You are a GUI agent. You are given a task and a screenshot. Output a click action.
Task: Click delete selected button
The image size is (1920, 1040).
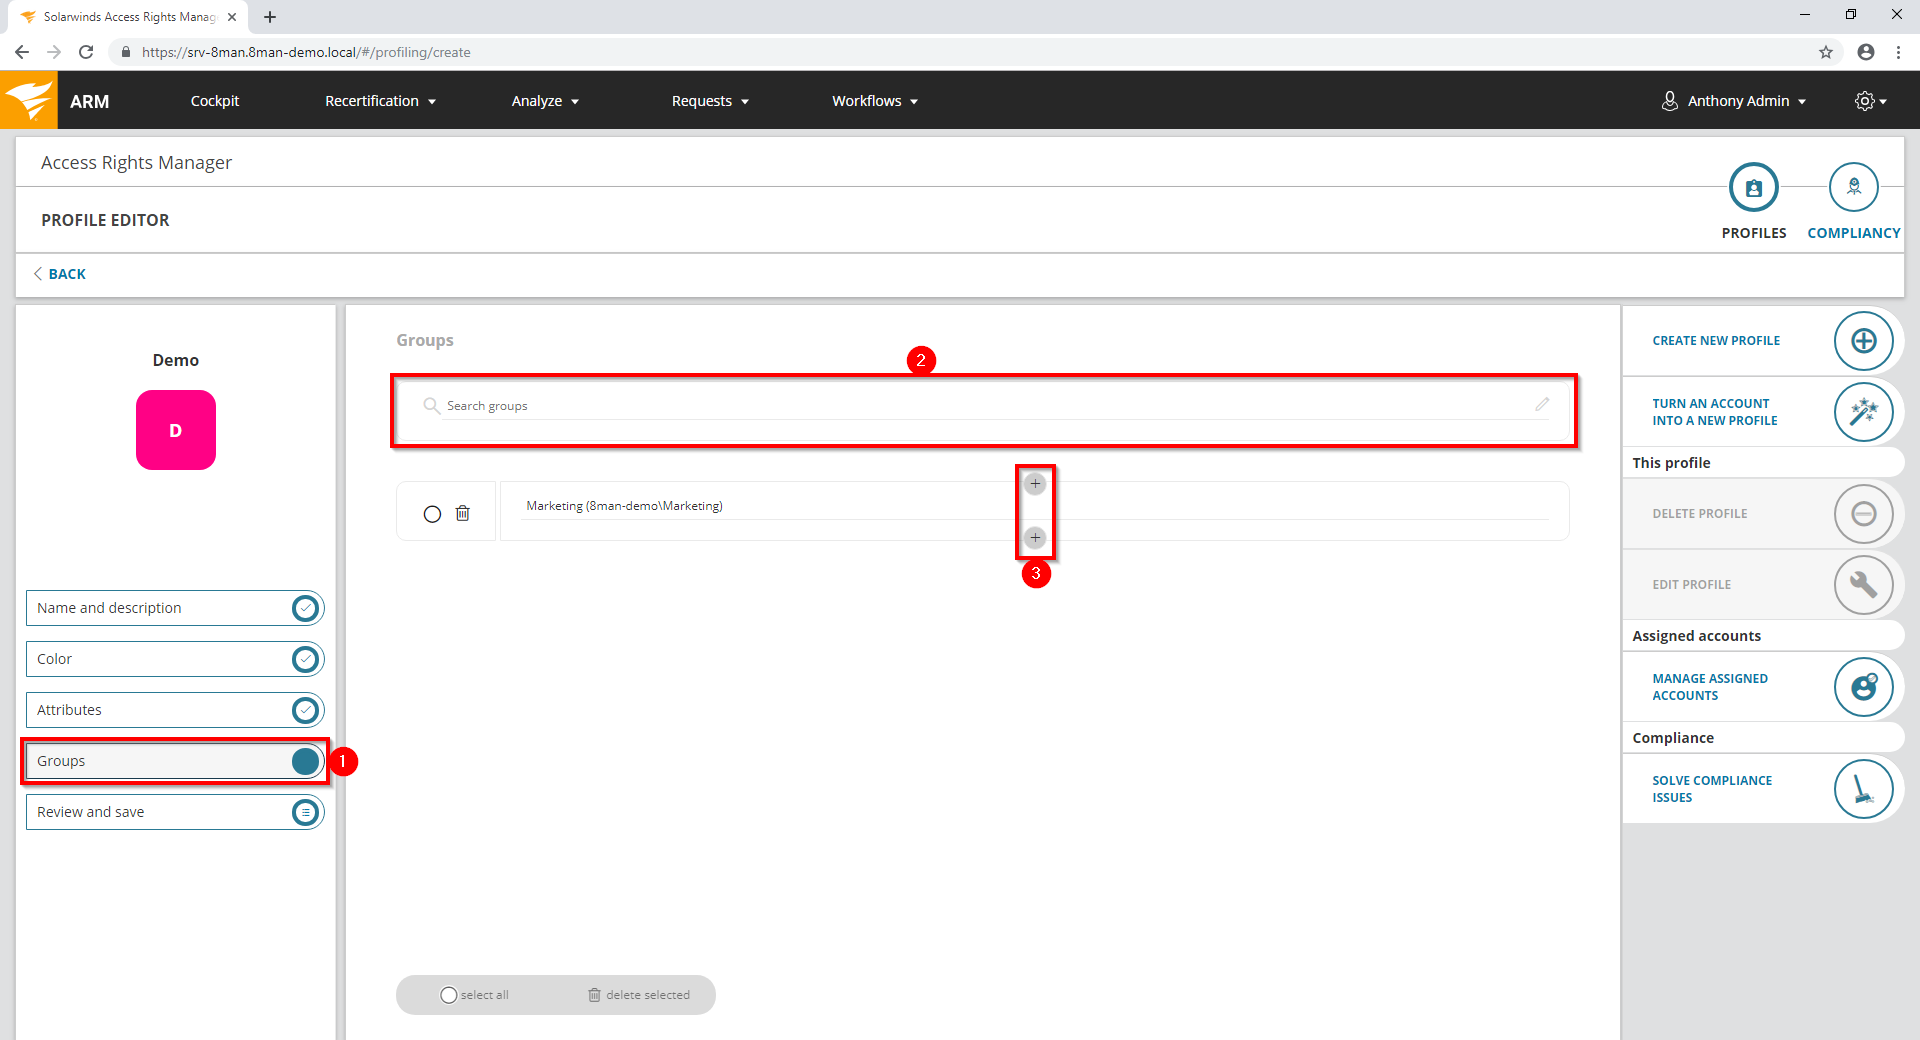coord(639,995)
